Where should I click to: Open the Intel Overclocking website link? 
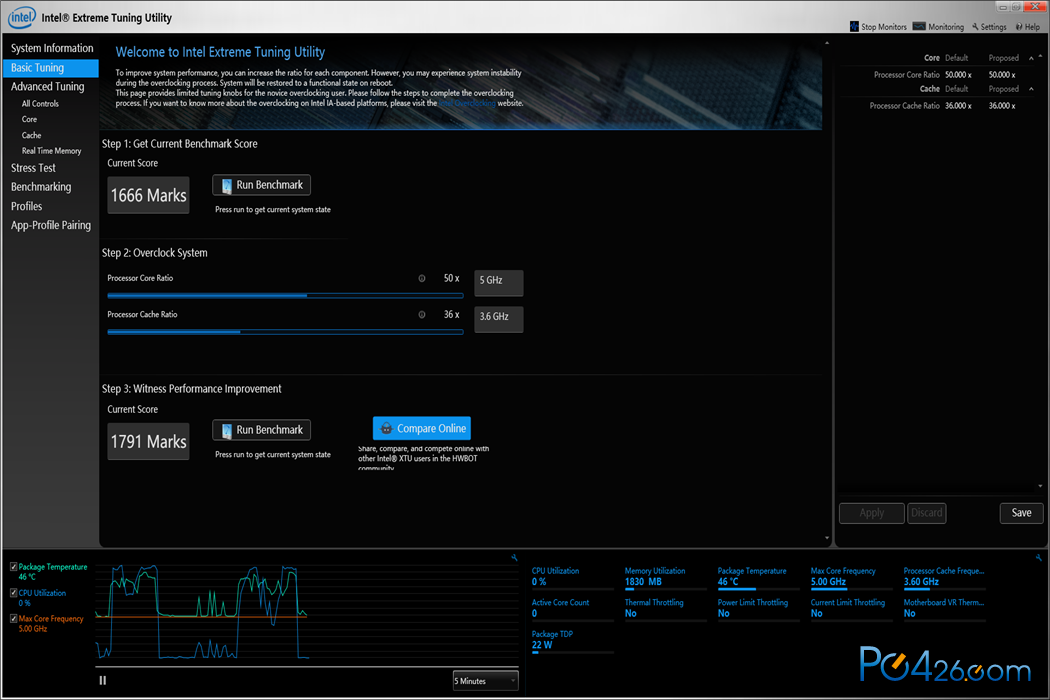pyautogui.click(x=467, y=103)
